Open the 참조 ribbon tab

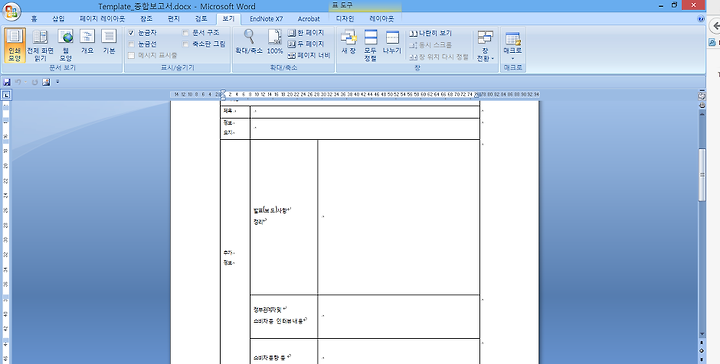(x=146, y=19)
